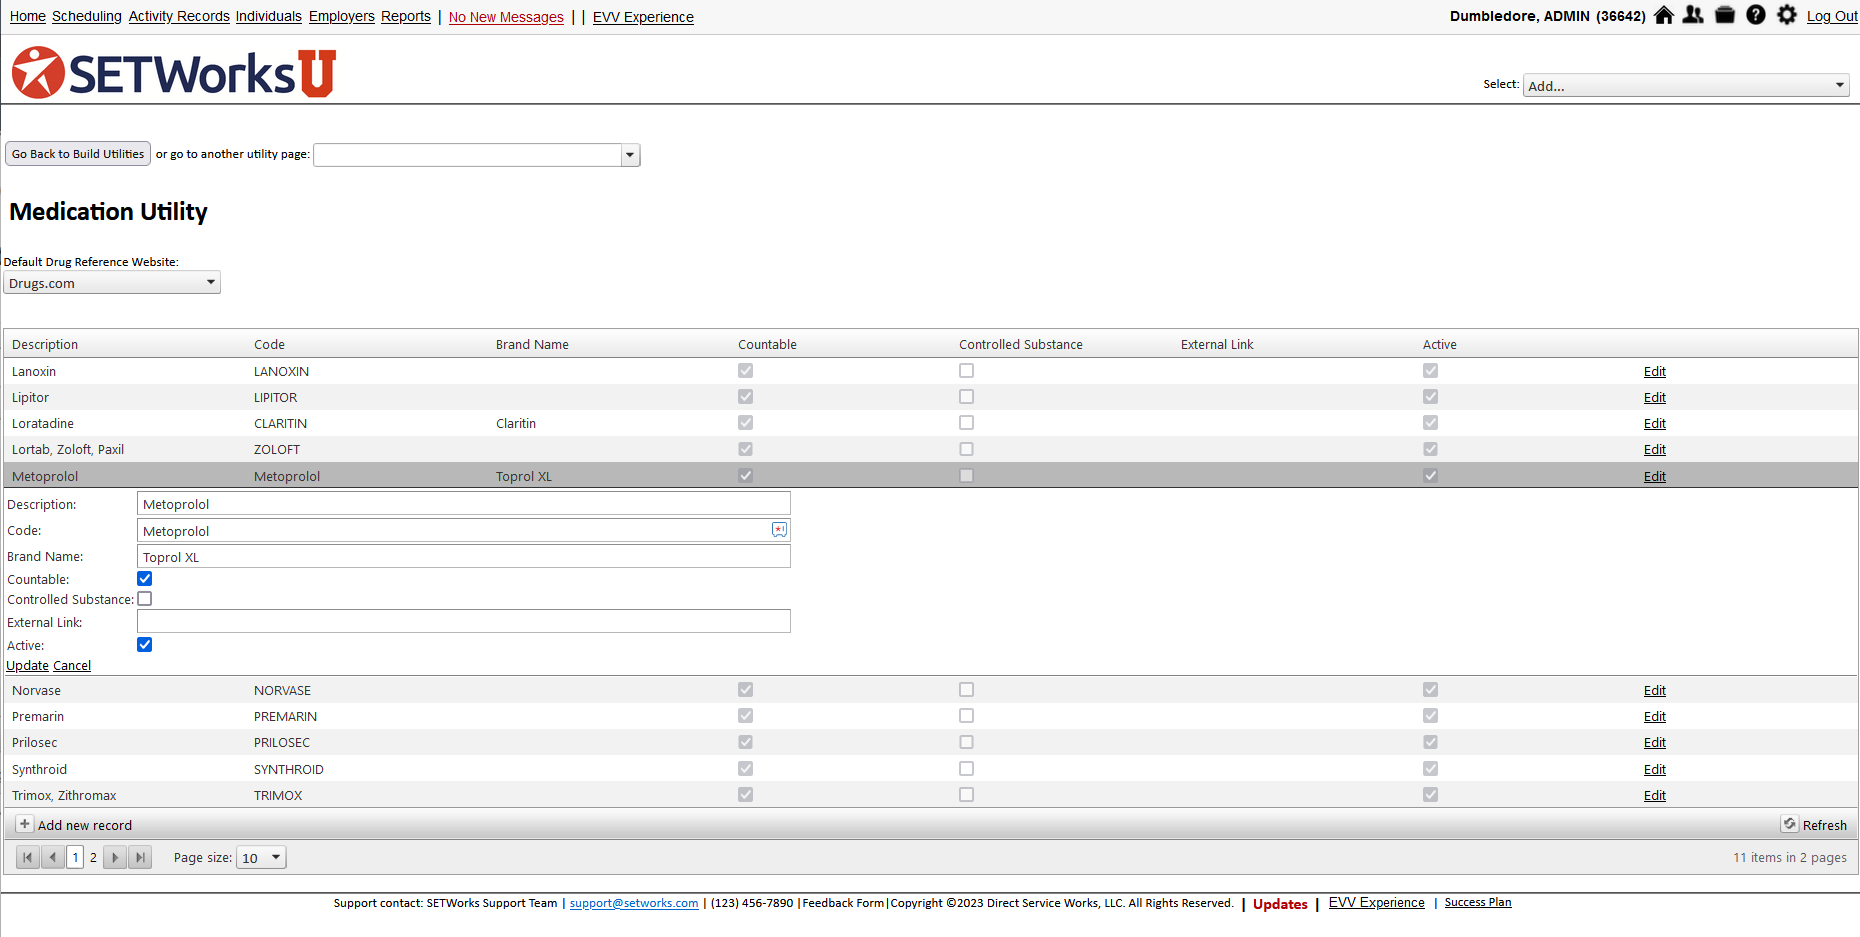The image size is (1860, 937).
Task: Click Edit for the Prilosec row
Action: click(x=1655, y=743)
